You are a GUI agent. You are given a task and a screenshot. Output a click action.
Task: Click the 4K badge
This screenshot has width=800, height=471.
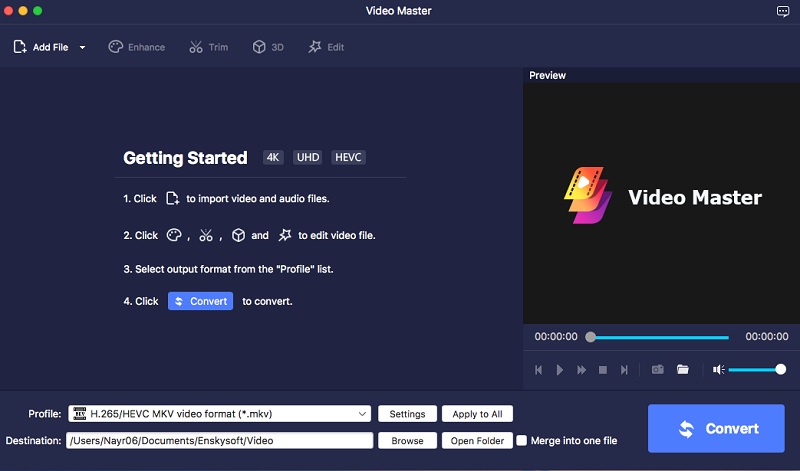(x=273, y=157)
